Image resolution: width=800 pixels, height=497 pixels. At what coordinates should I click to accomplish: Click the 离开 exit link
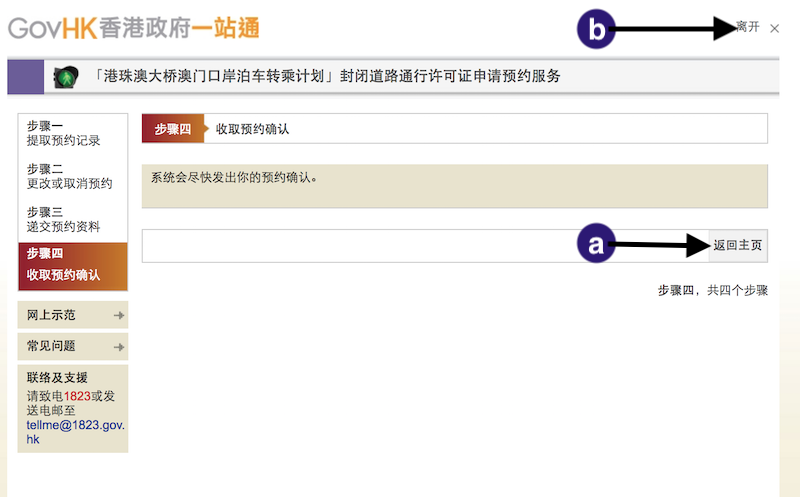pos(747,28)
